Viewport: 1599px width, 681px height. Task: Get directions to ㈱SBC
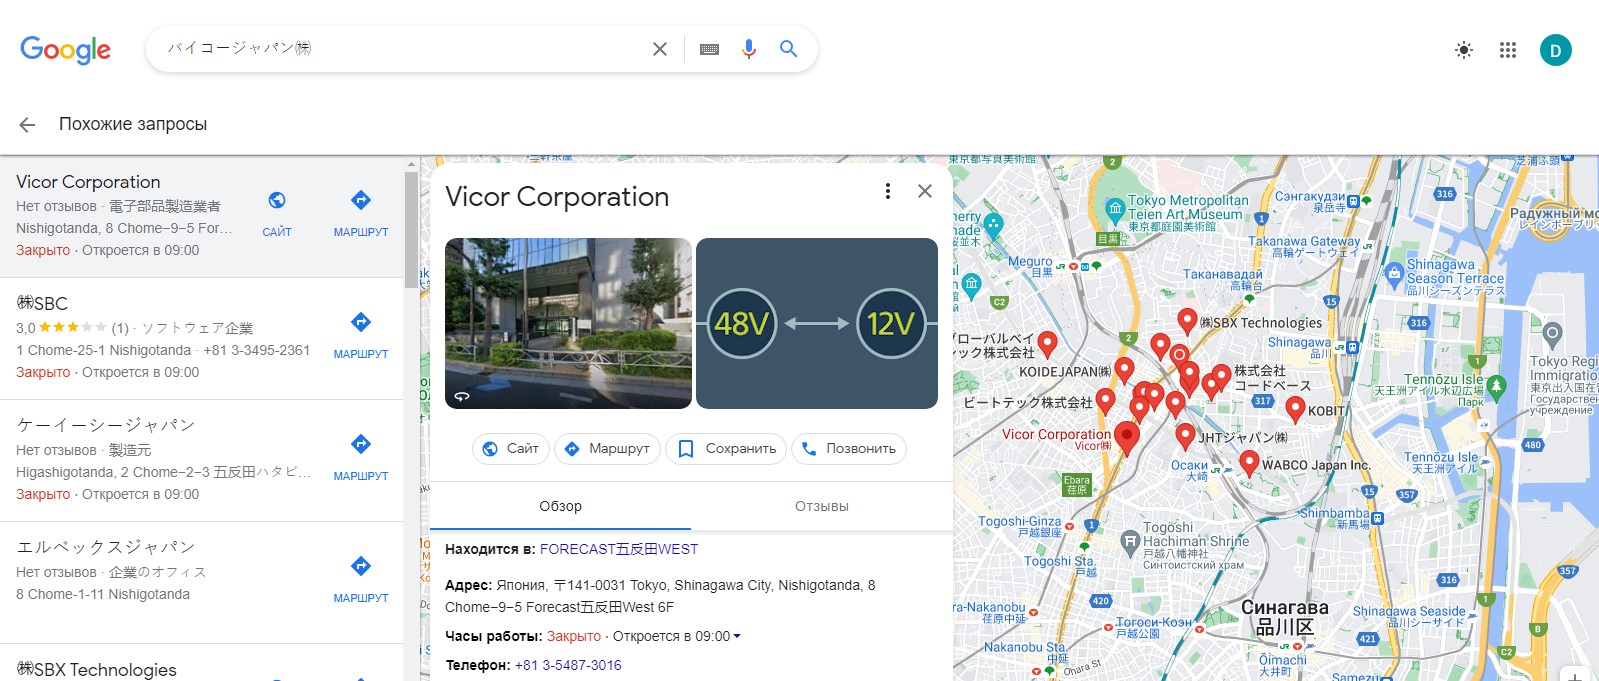click(x=361, y=322)
